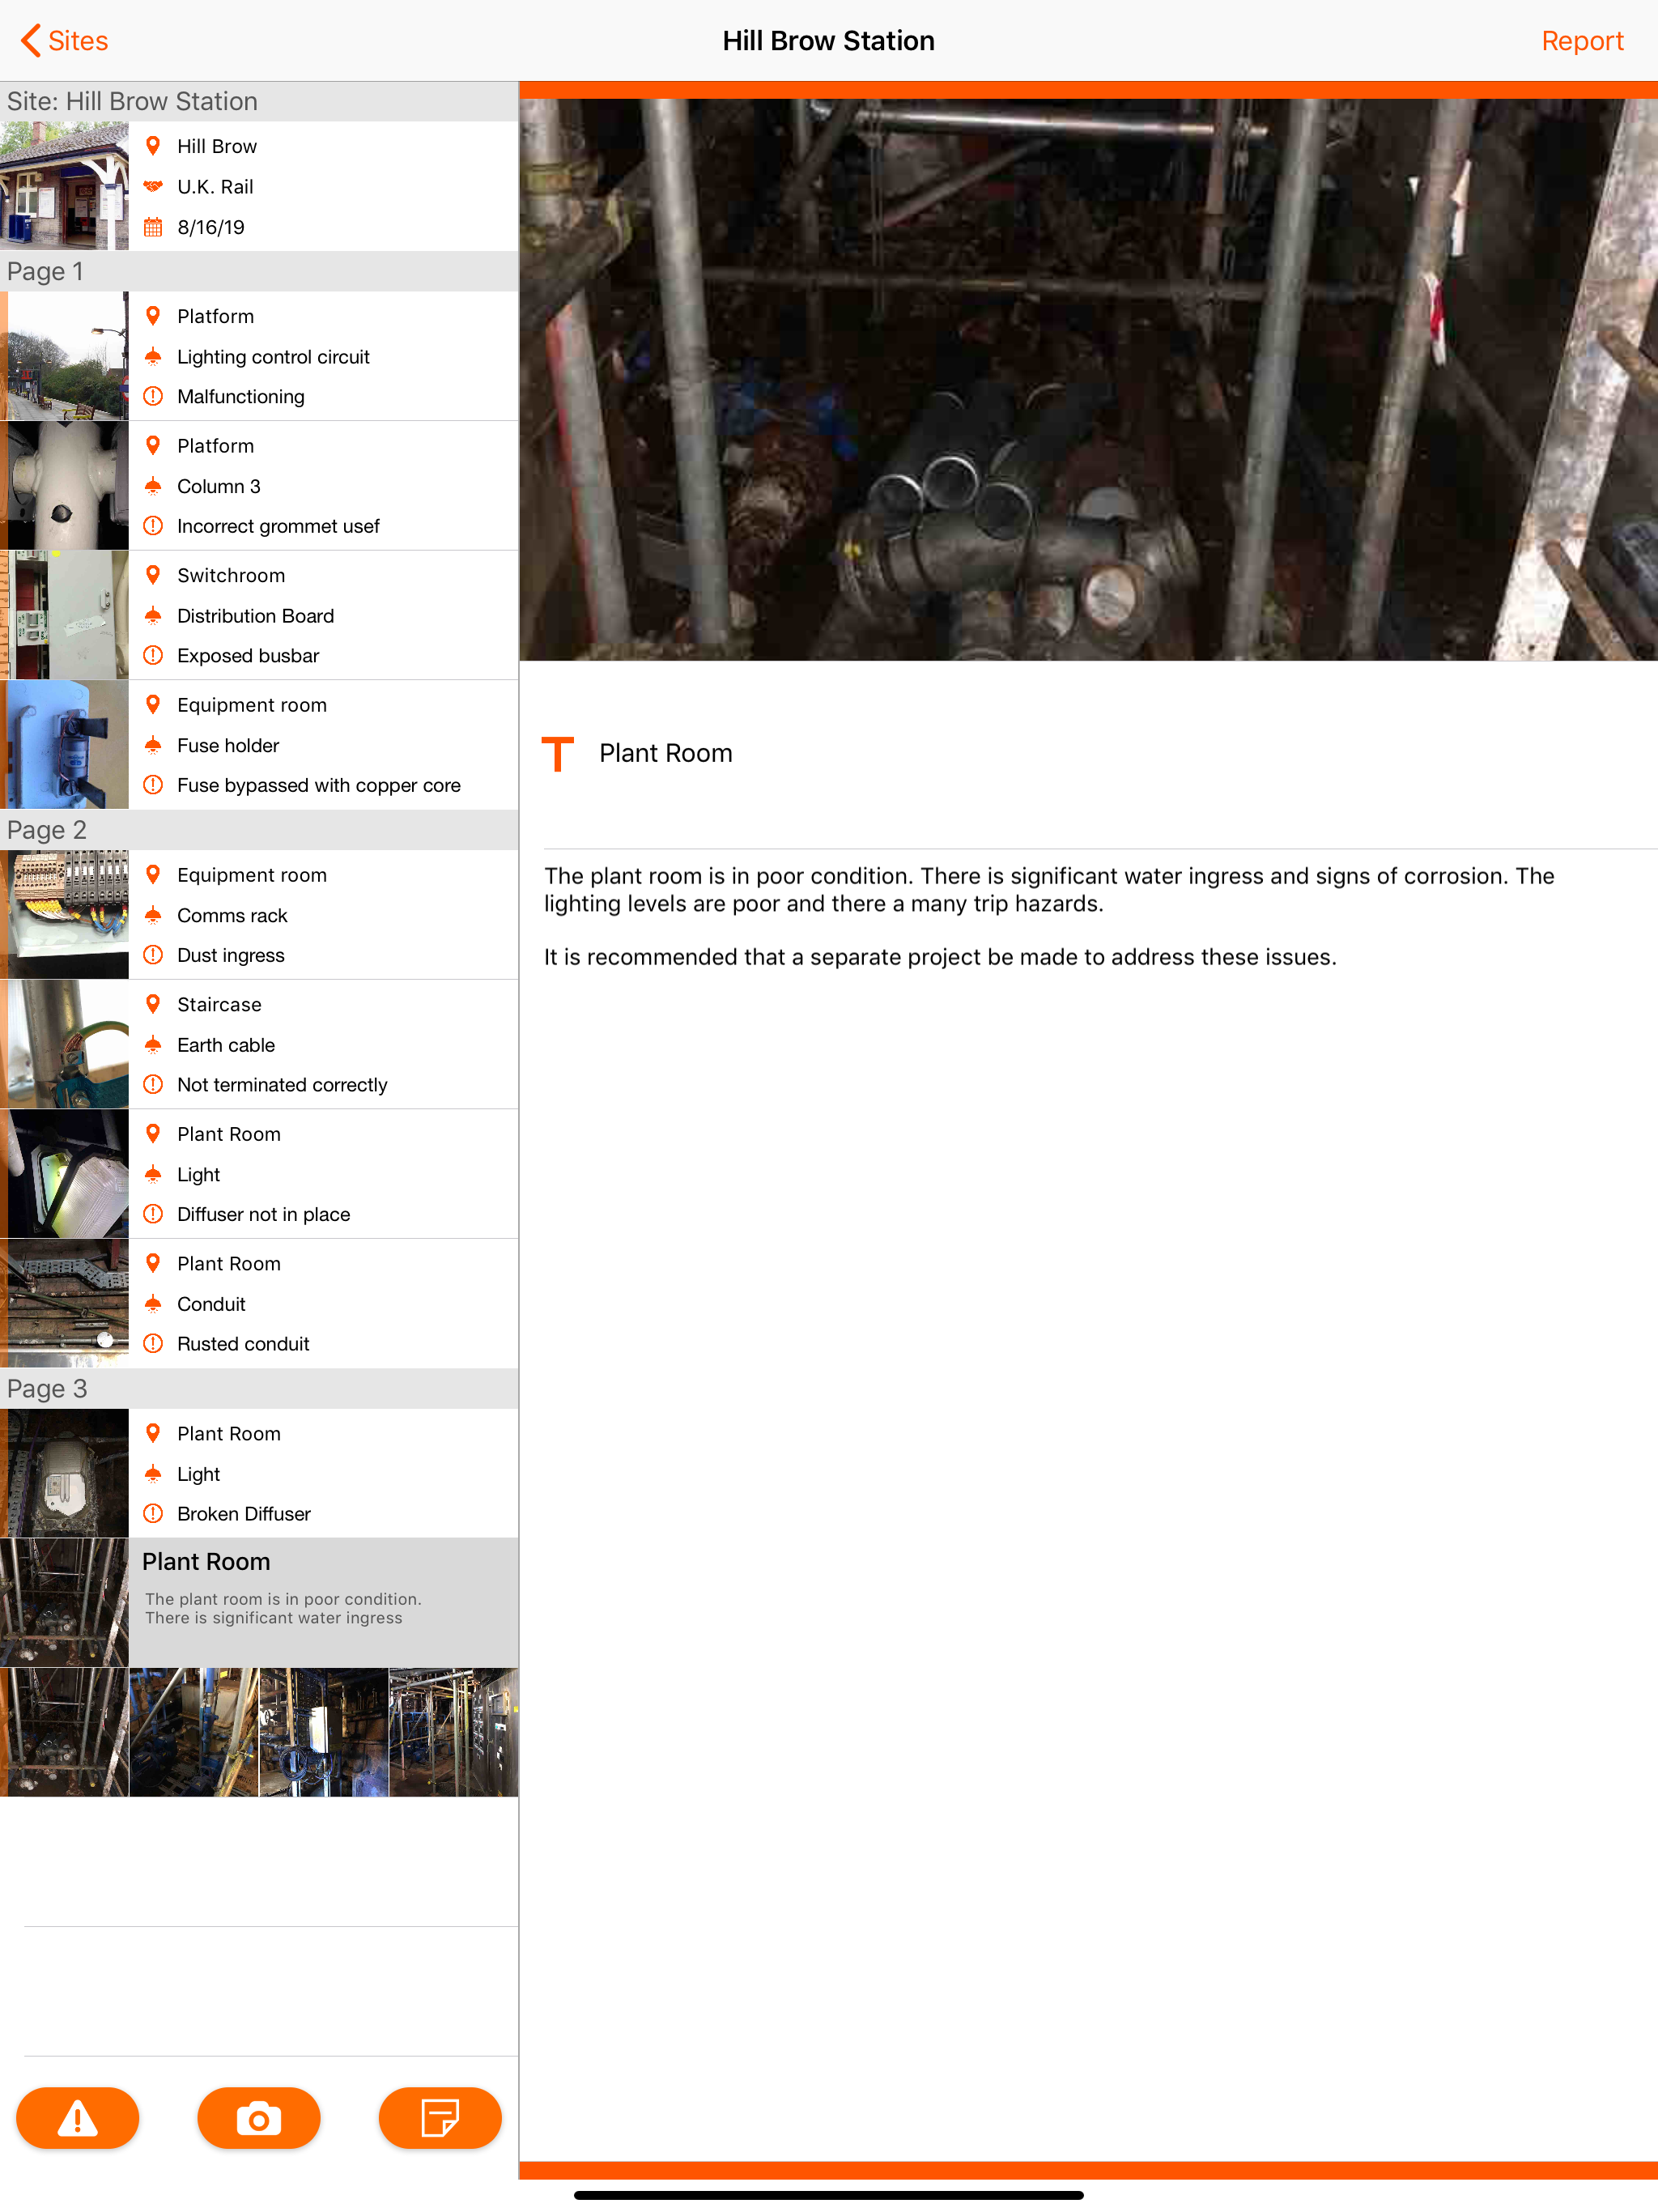Tap the add note button

tap(440, 2117)
